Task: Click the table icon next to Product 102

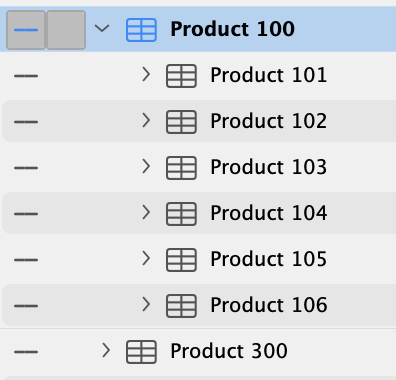Action: (181, 122)
